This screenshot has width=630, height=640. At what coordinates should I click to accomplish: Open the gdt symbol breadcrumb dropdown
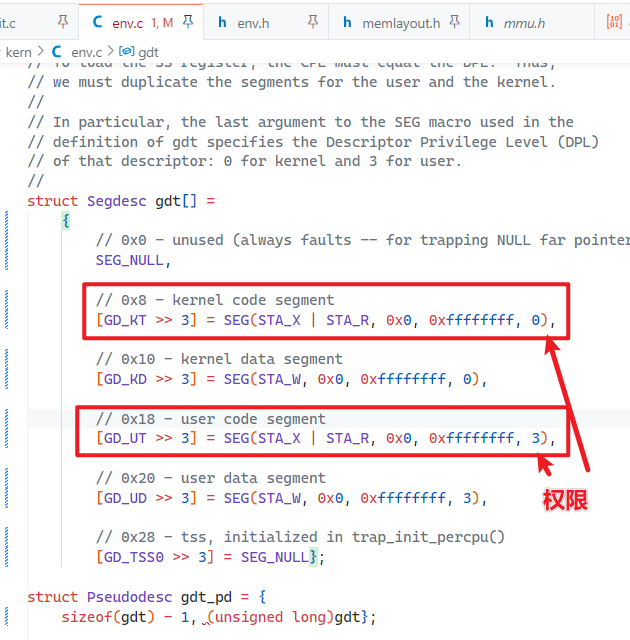pyautogui.click(x=148, y=50)
